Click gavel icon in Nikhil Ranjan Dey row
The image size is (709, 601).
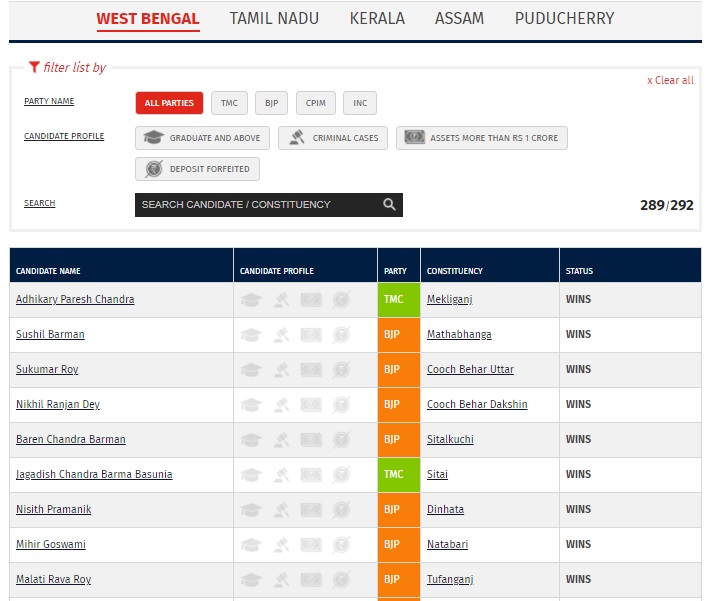[x=281, y=405]
